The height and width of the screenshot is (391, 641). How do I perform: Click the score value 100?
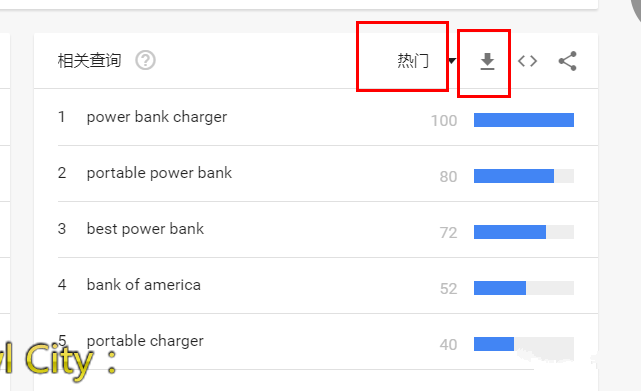pyautogui.click(x=444, y=121)
